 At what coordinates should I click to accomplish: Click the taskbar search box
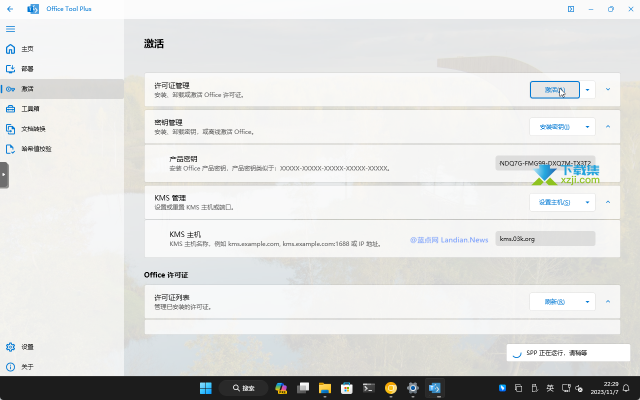point(243,388)
